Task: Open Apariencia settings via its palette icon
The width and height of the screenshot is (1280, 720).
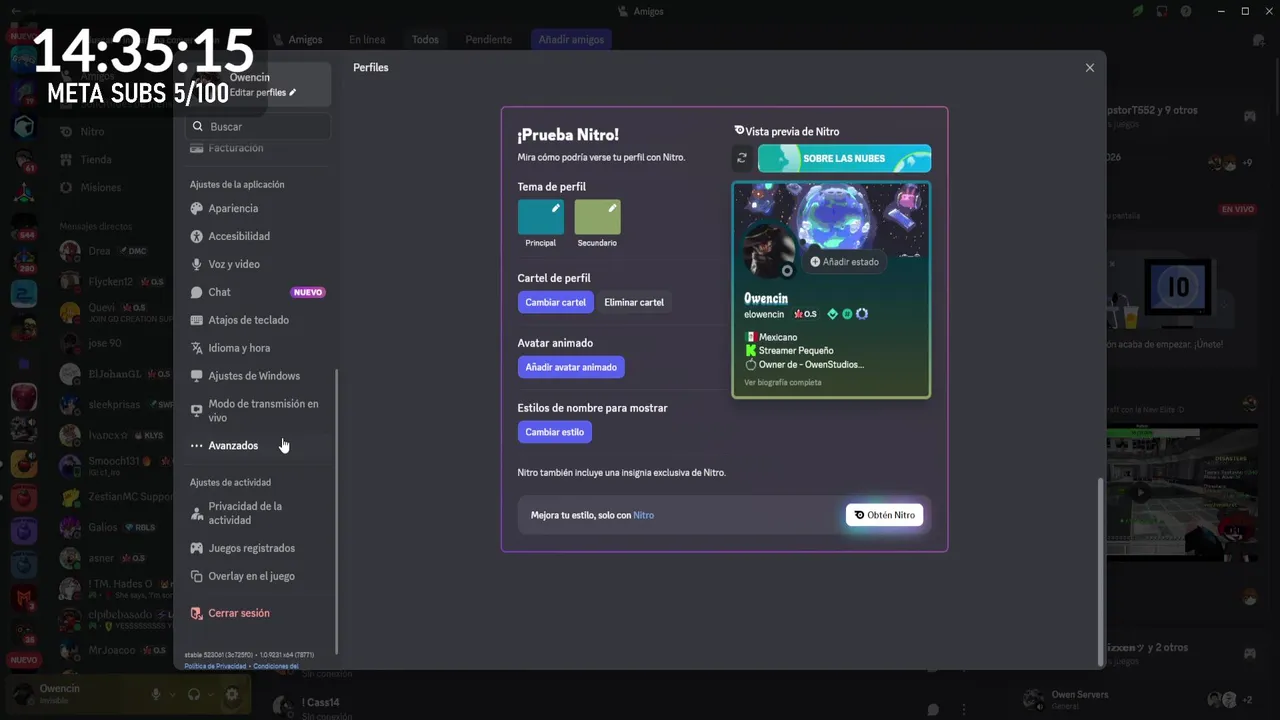Action: [197, 208]
